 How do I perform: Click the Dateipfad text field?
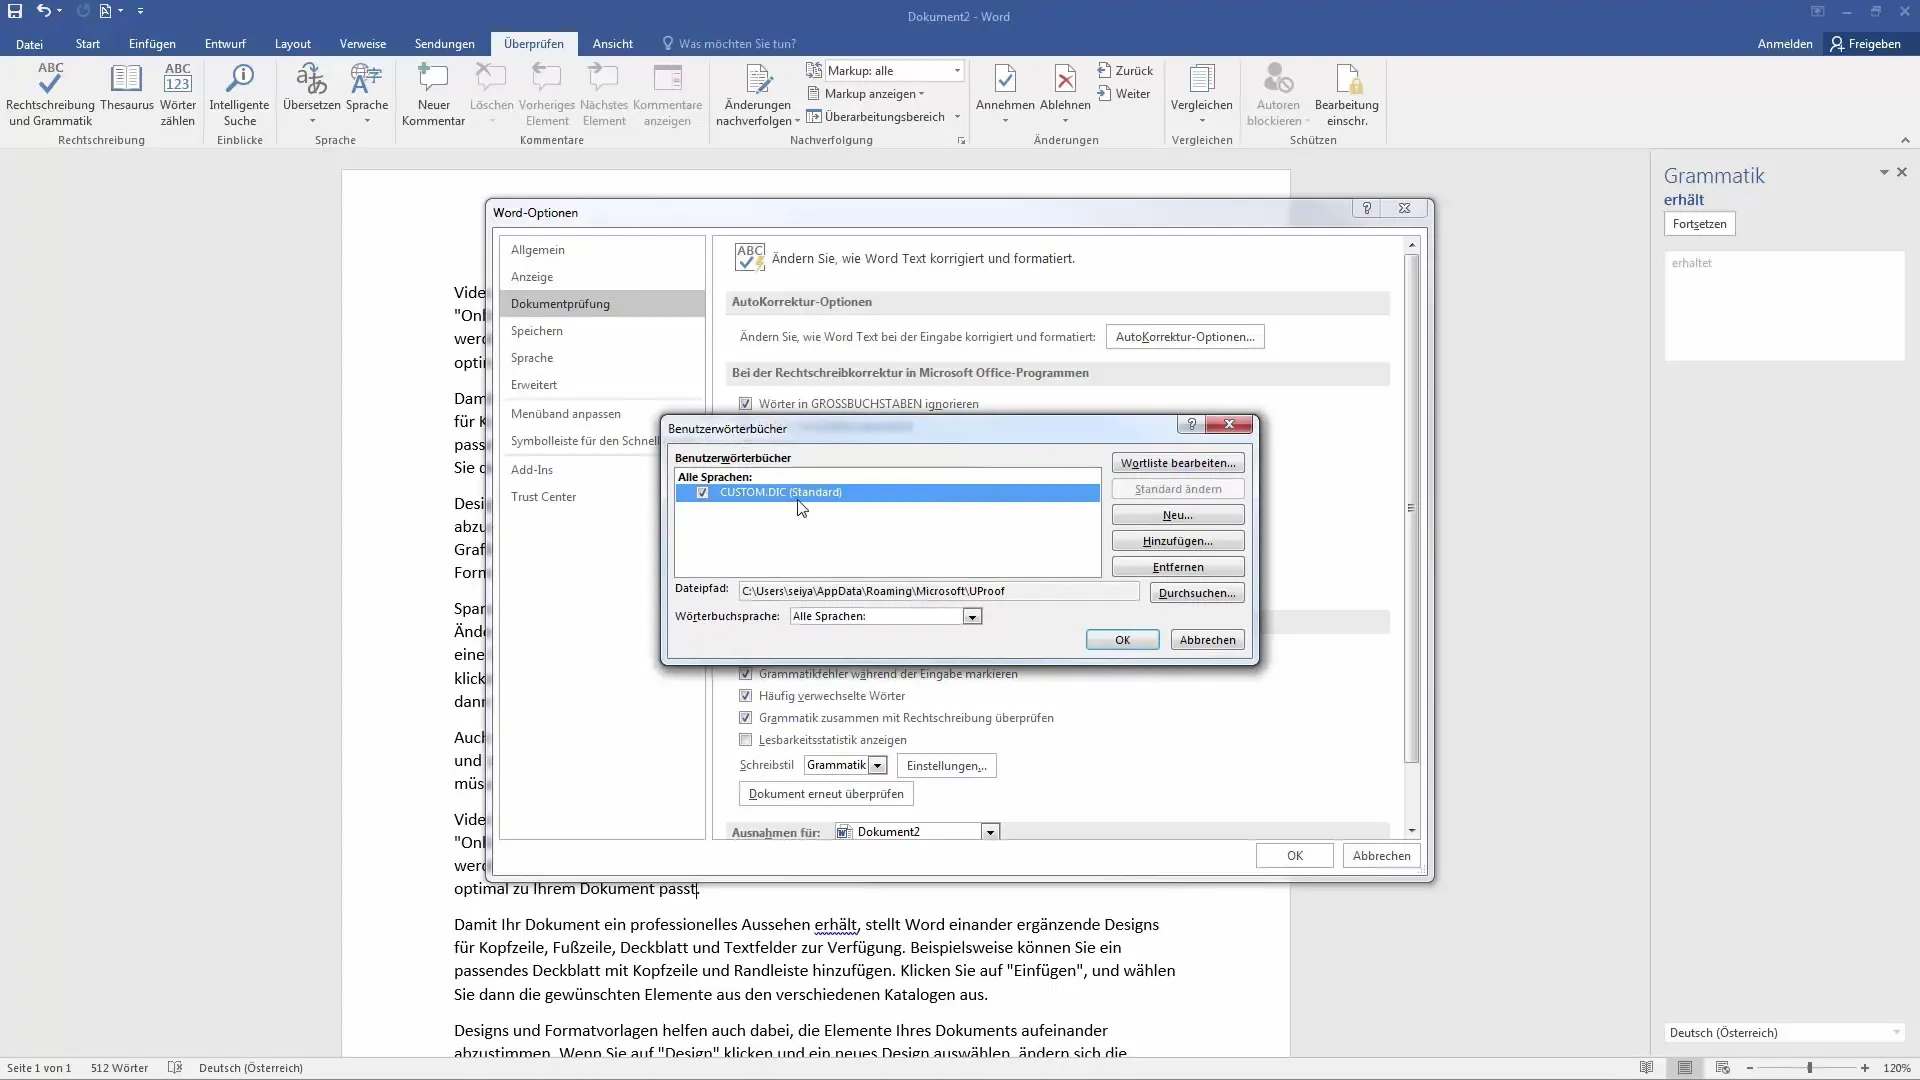click(937, 591)
